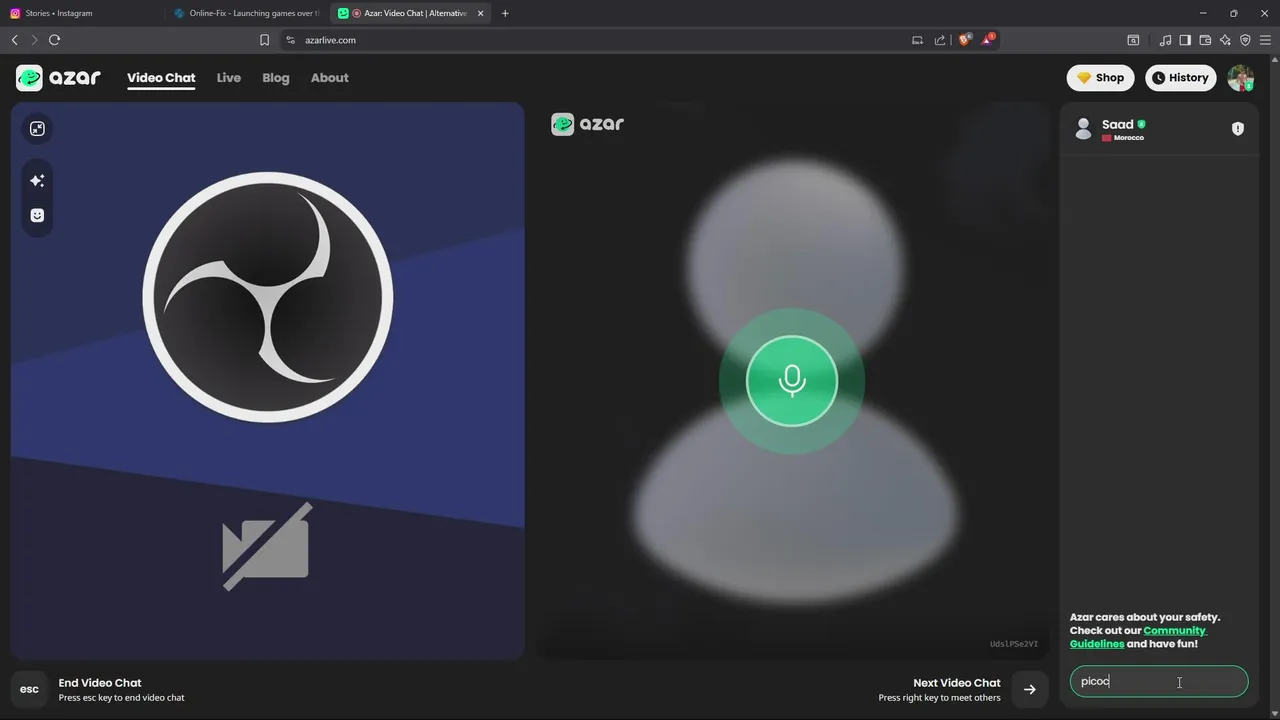Bookmark this page
This screenshot has width=1280, height=720.
pyautogui.click(x=264, y=40)
